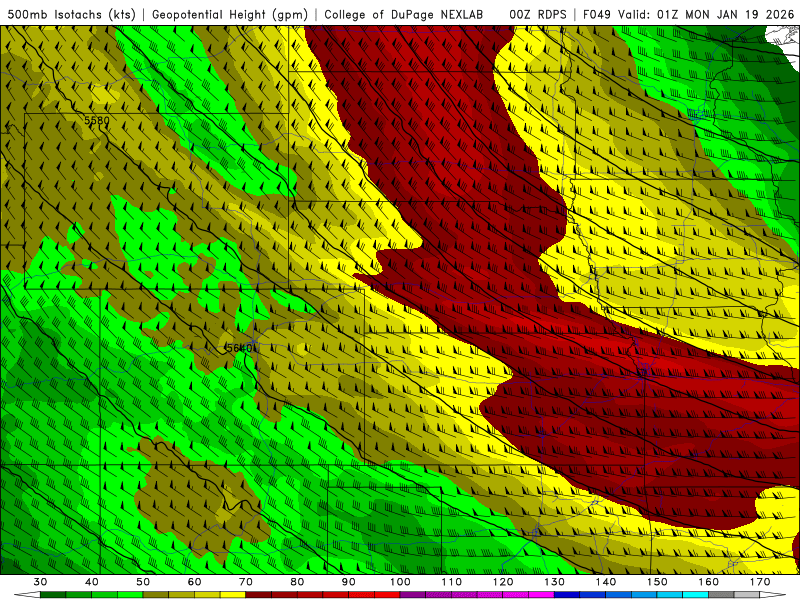Screen dimensions: 800x600
Task: Click the "Valid: 01Z MON JAN 19 2026" text
Action: pyautogui.click(x=706, y=14)
